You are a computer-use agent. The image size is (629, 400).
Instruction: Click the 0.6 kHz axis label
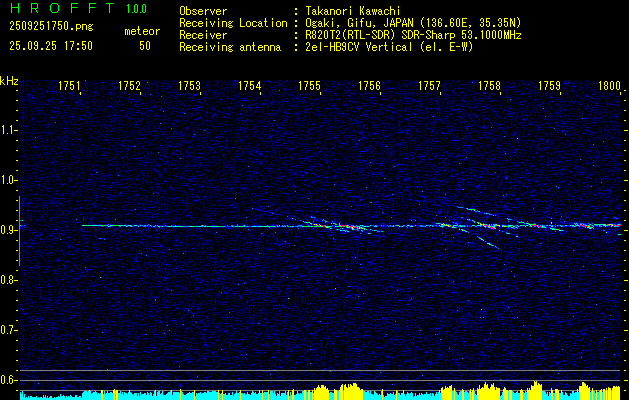click(9, 380)
